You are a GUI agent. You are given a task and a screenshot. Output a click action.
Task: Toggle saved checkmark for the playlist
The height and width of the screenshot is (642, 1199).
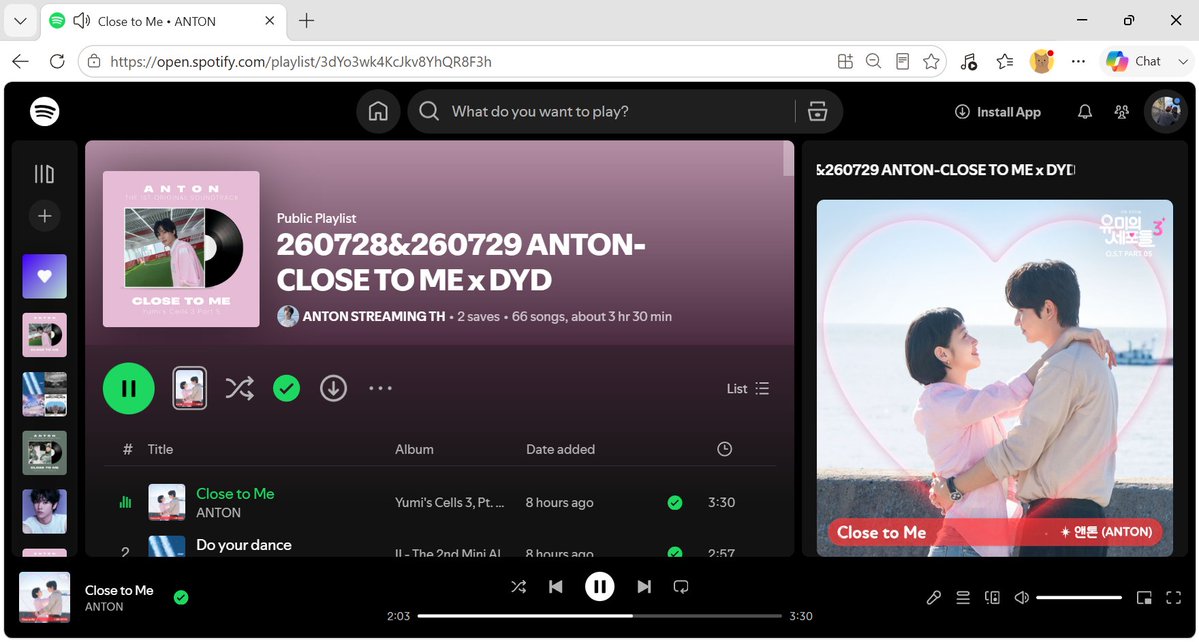tap(286, 389)
